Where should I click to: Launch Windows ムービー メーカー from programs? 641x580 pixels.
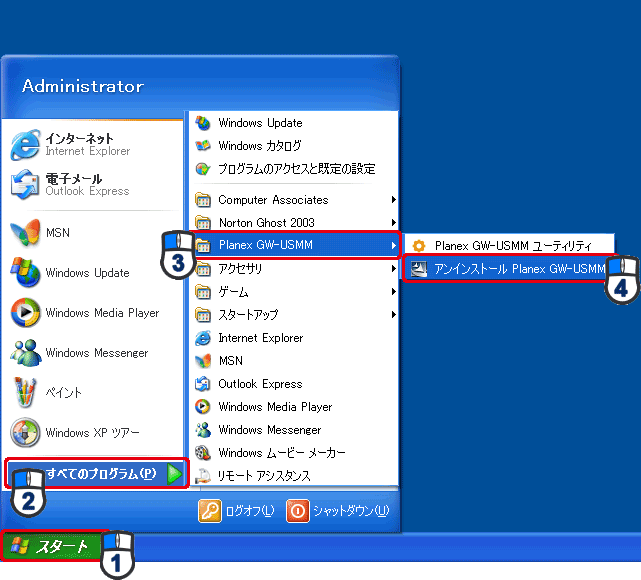[x=295, y=452]
